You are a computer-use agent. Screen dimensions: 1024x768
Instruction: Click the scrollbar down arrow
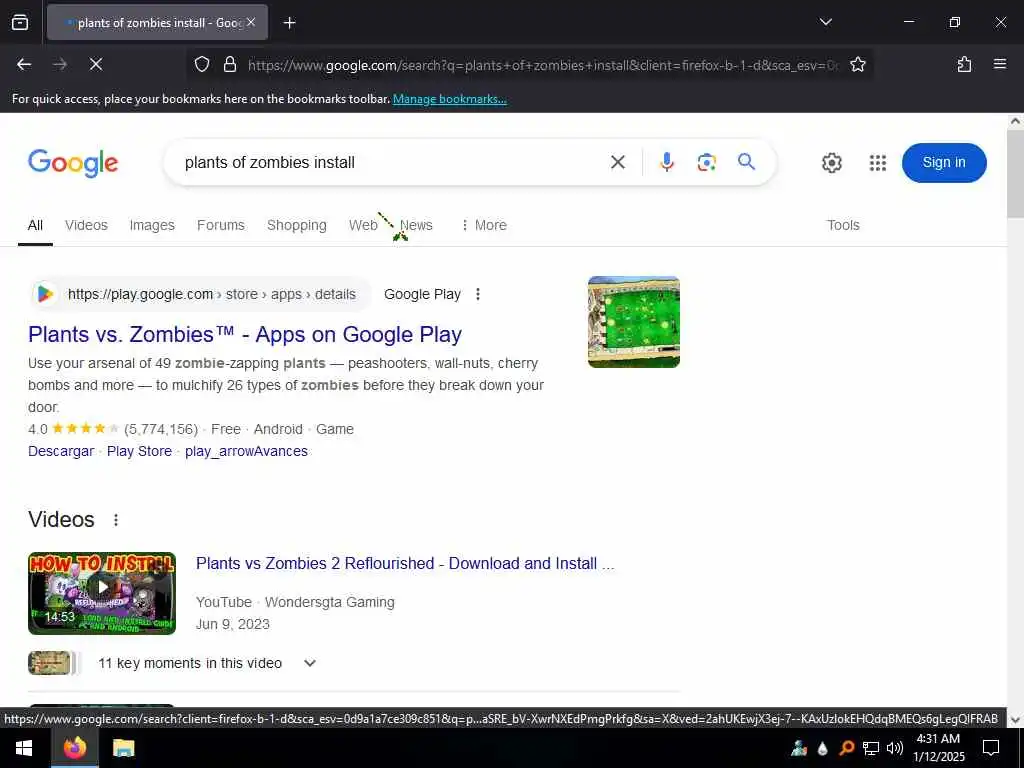tap(1015, 720)
